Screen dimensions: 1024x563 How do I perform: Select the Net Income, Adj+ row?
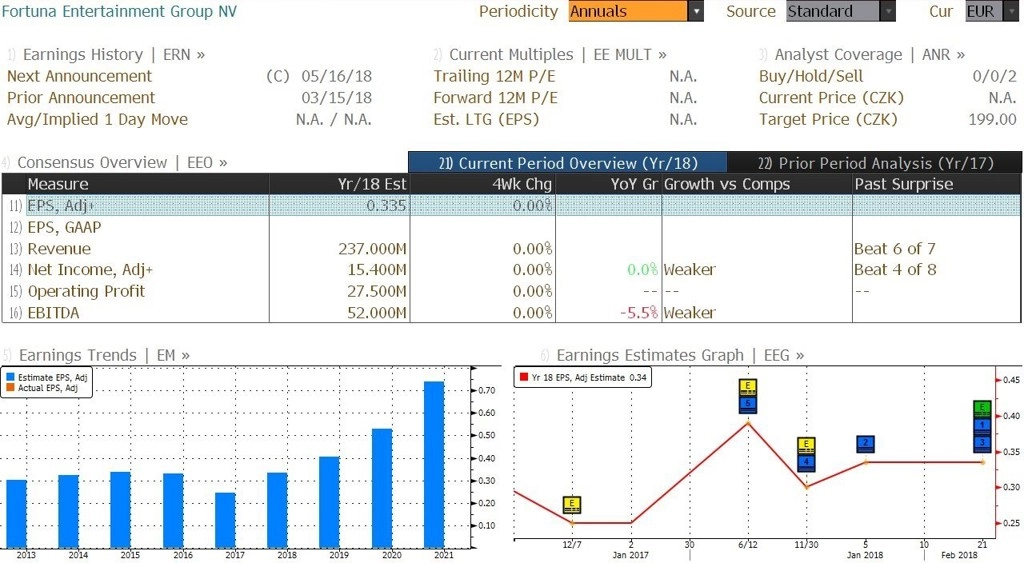coord(511,270)
